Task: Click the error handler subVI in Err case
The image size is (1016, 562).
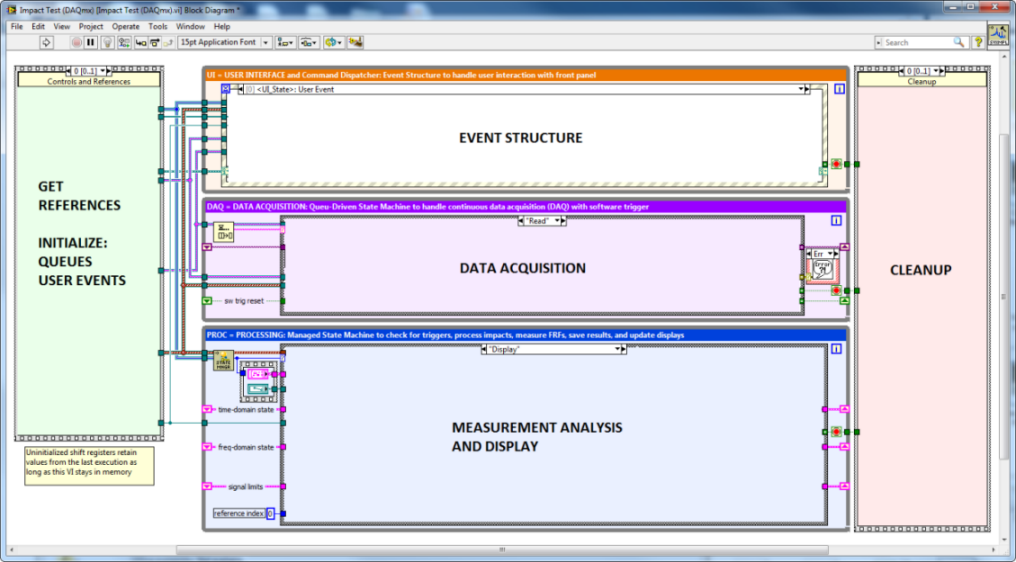Action: click(x=822, y=270)
